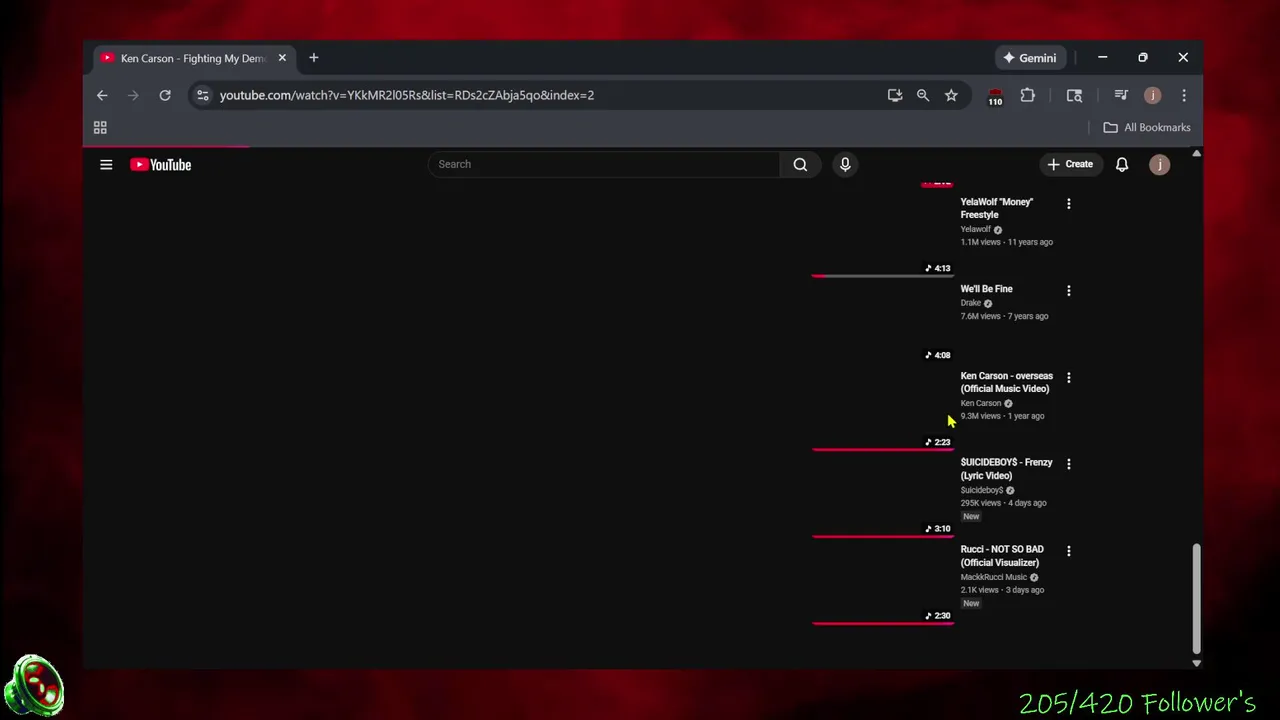Start voice search with the microphone icon
1280x720 pixels.
[x=845, y=164]
